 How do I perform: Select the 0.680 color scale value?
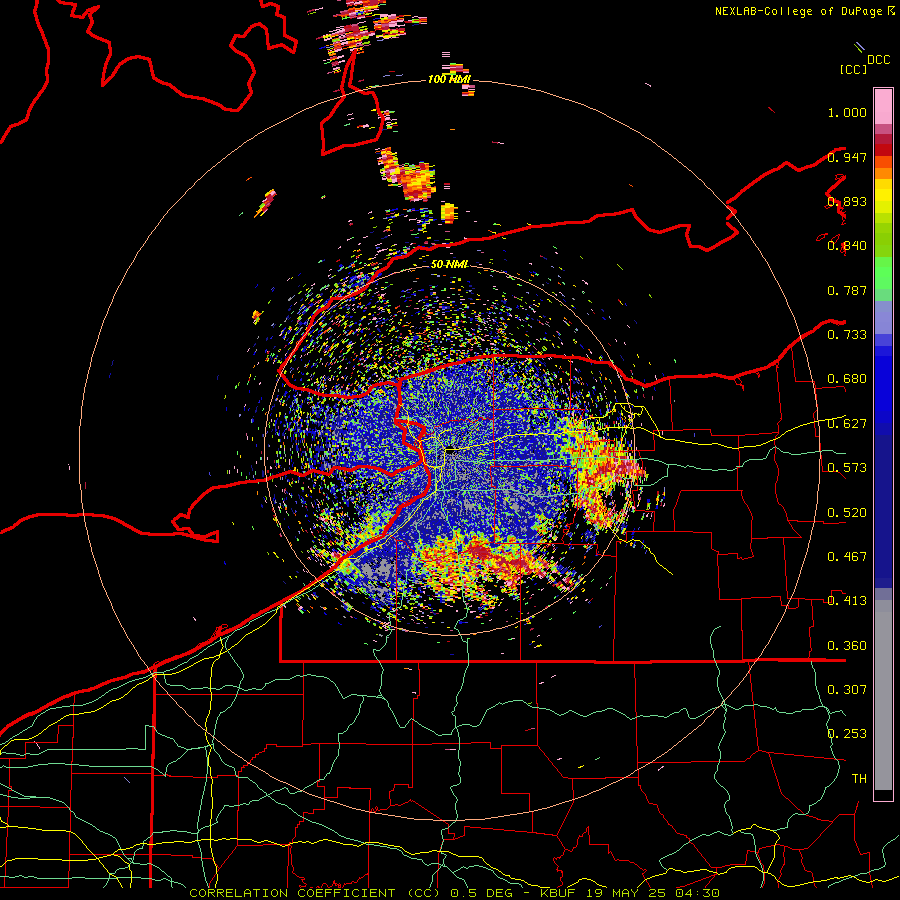coord(847,379)
